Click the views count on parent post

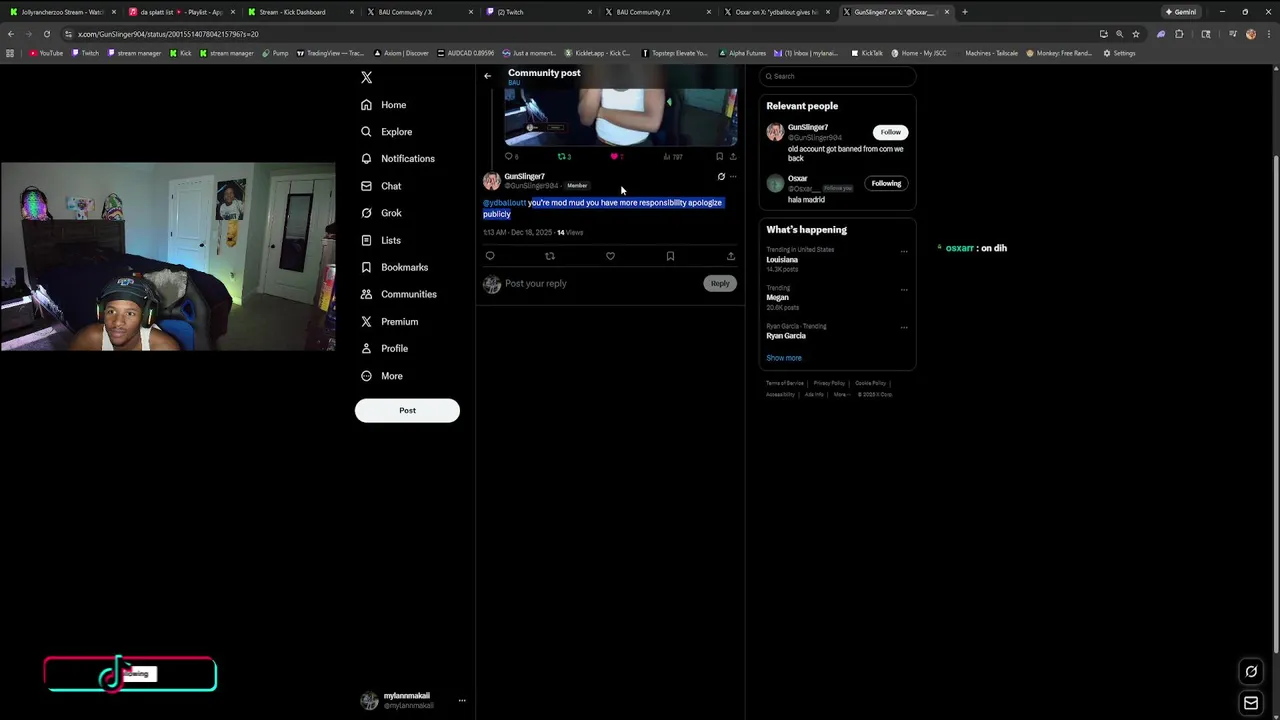click(673, 156)
